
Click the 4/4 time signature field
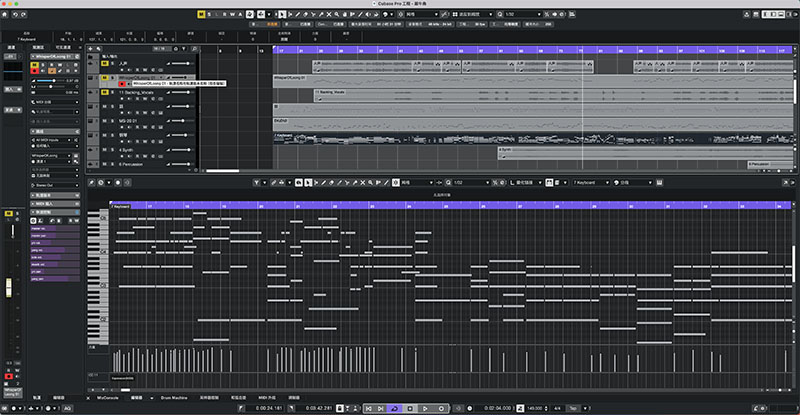pyautogui.click(x=557, y=408)
